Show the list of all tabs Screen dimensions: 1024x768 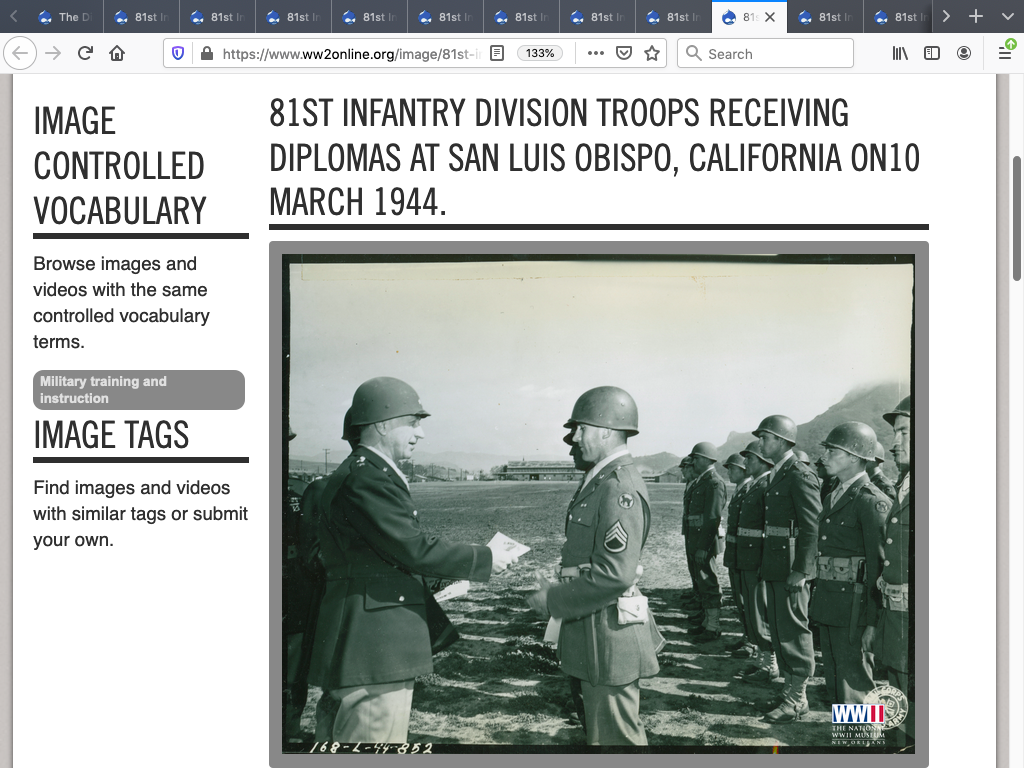tap(1005, 16)
